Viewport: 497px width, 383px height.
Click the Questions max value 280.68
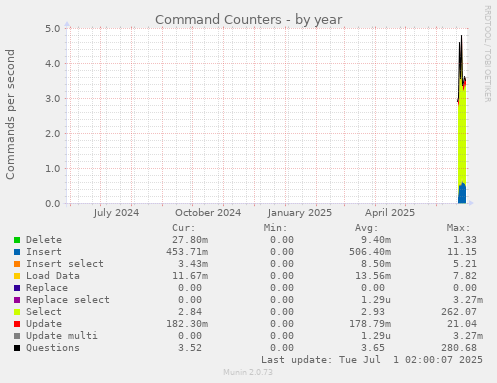(459, 348)
